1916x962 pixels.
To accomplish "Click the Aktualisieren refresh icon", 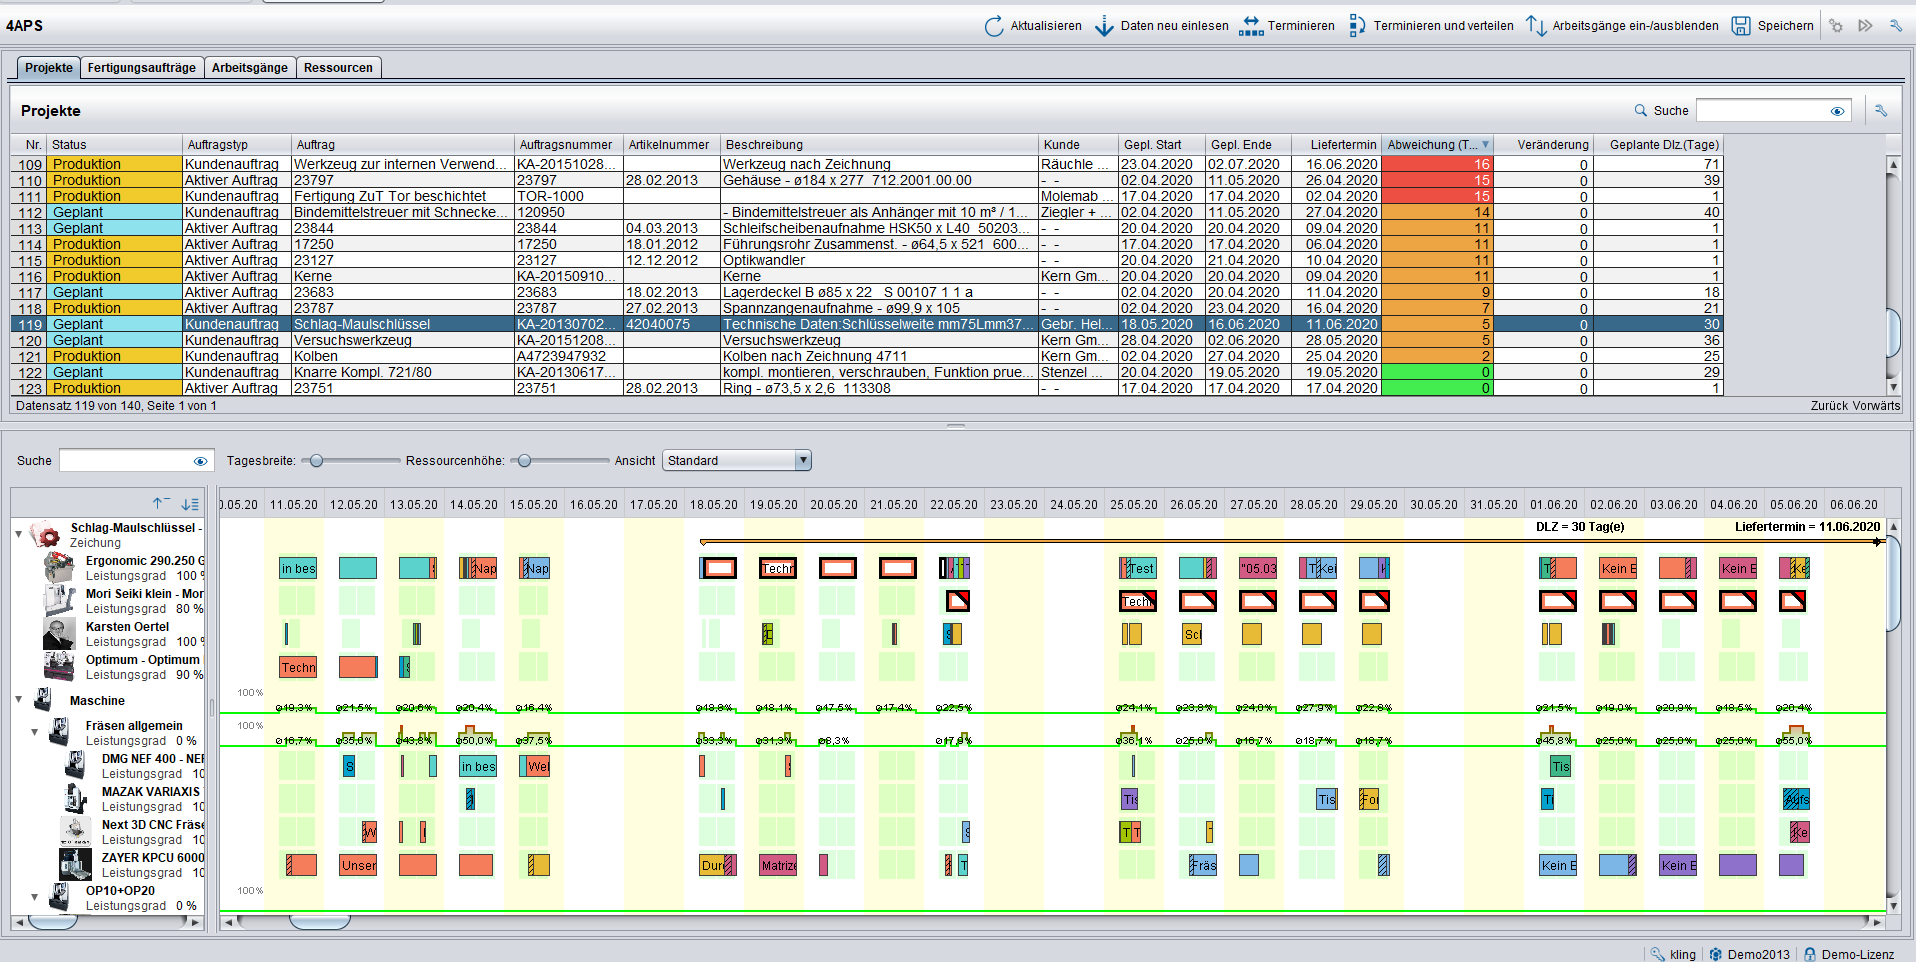I will (x=993, y=26).
